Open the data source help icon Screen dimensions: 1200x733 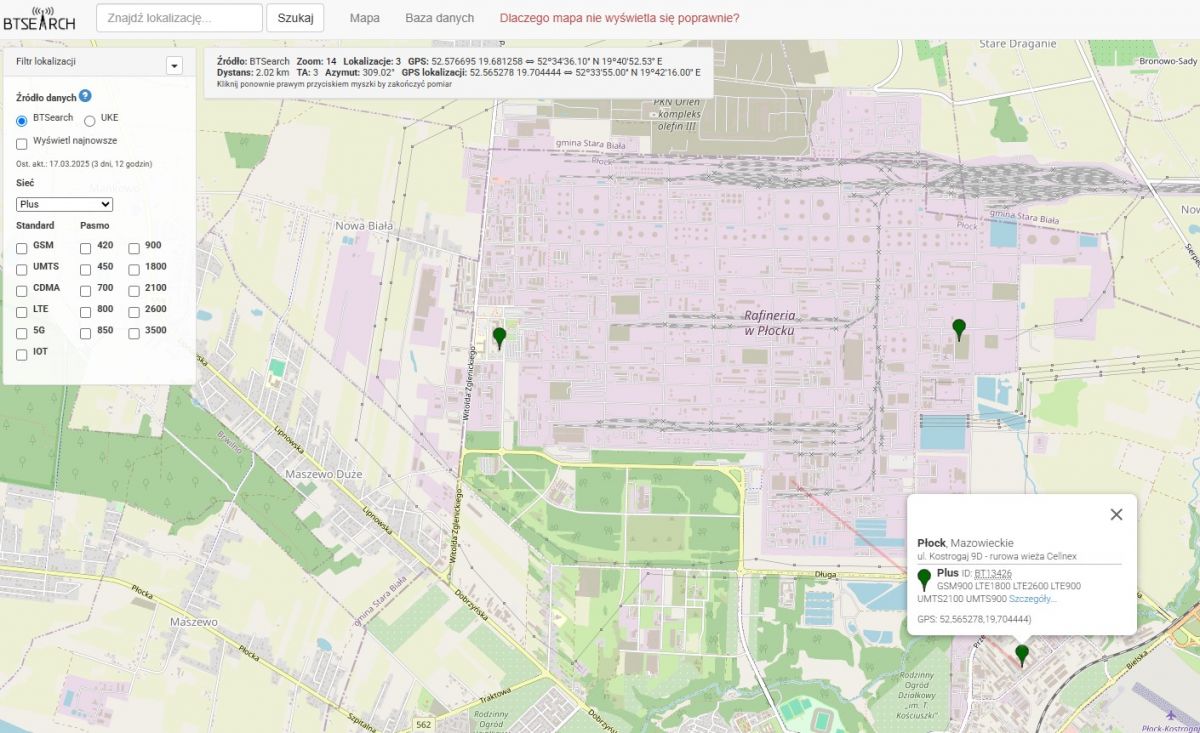coord(85,96)
